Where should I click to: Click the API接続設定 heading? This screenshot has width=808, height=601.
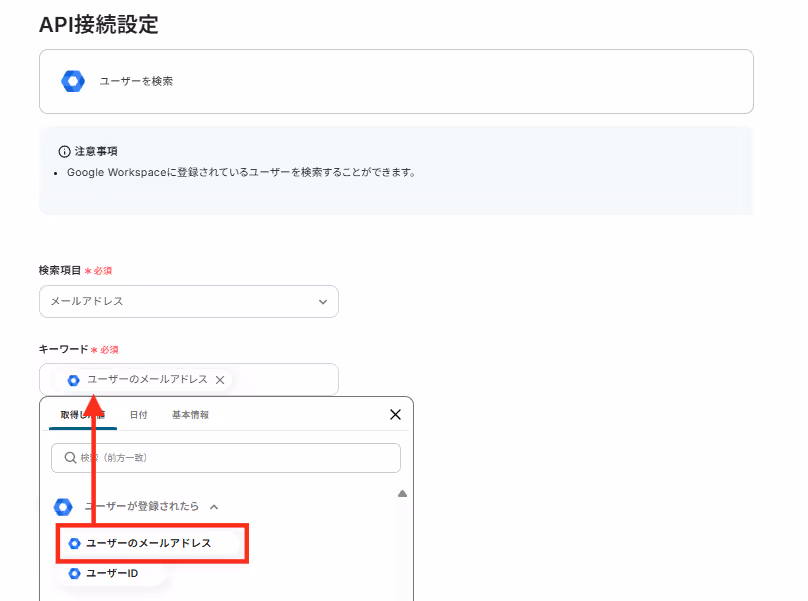99,24
